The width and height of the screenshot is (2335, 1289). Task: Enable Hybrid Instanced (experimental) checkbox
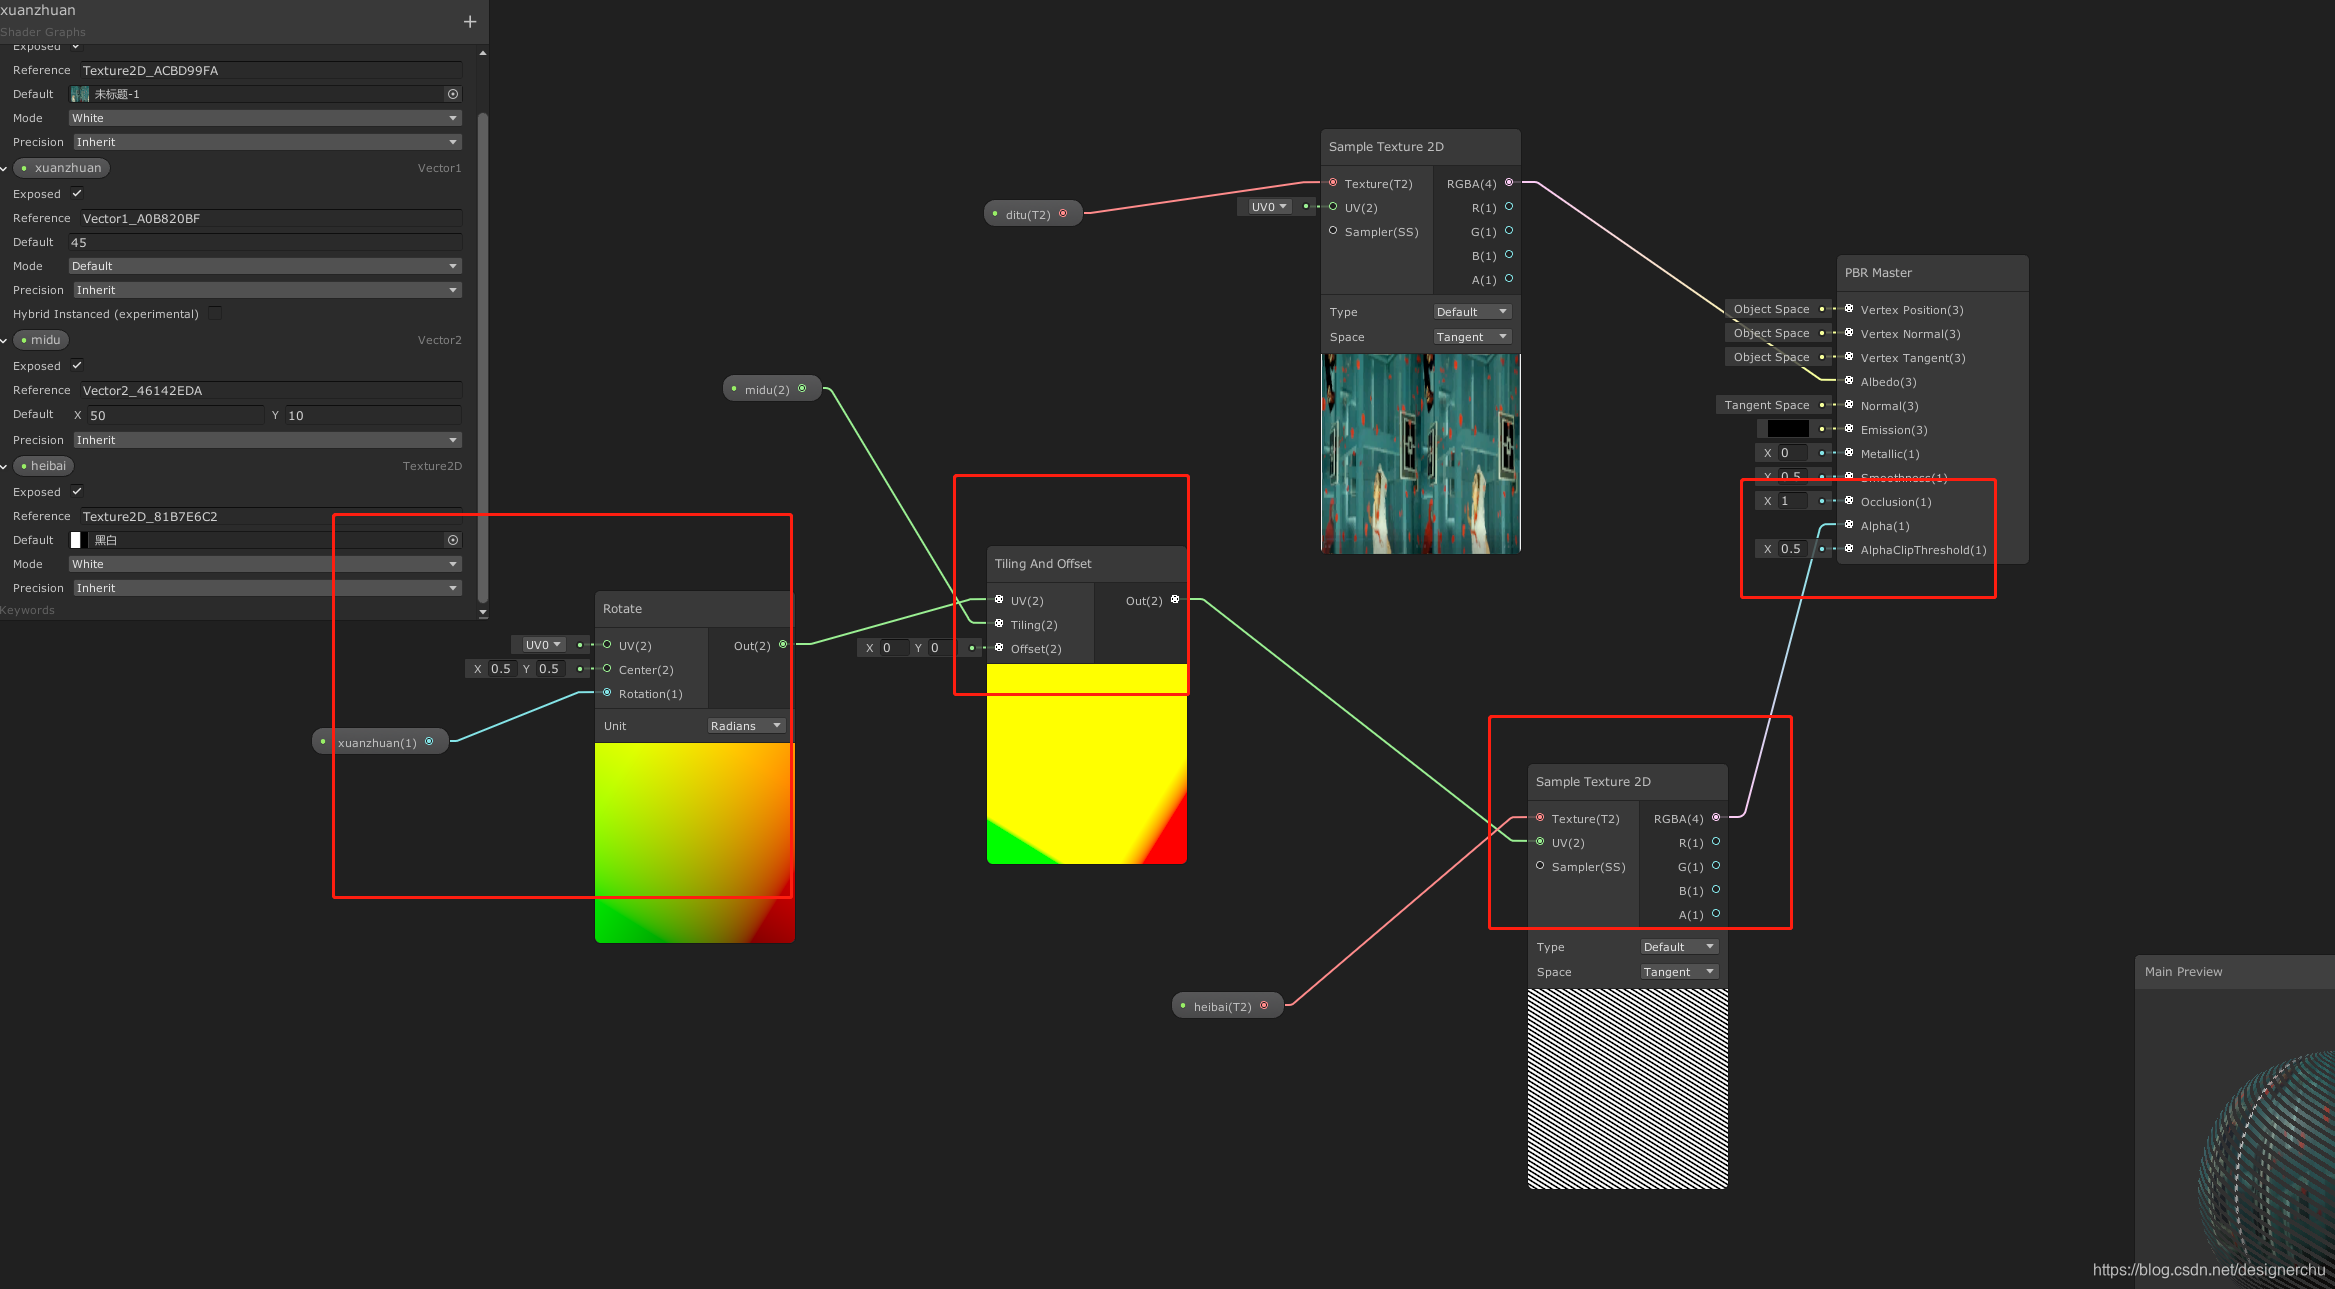[x=215, y=313]
